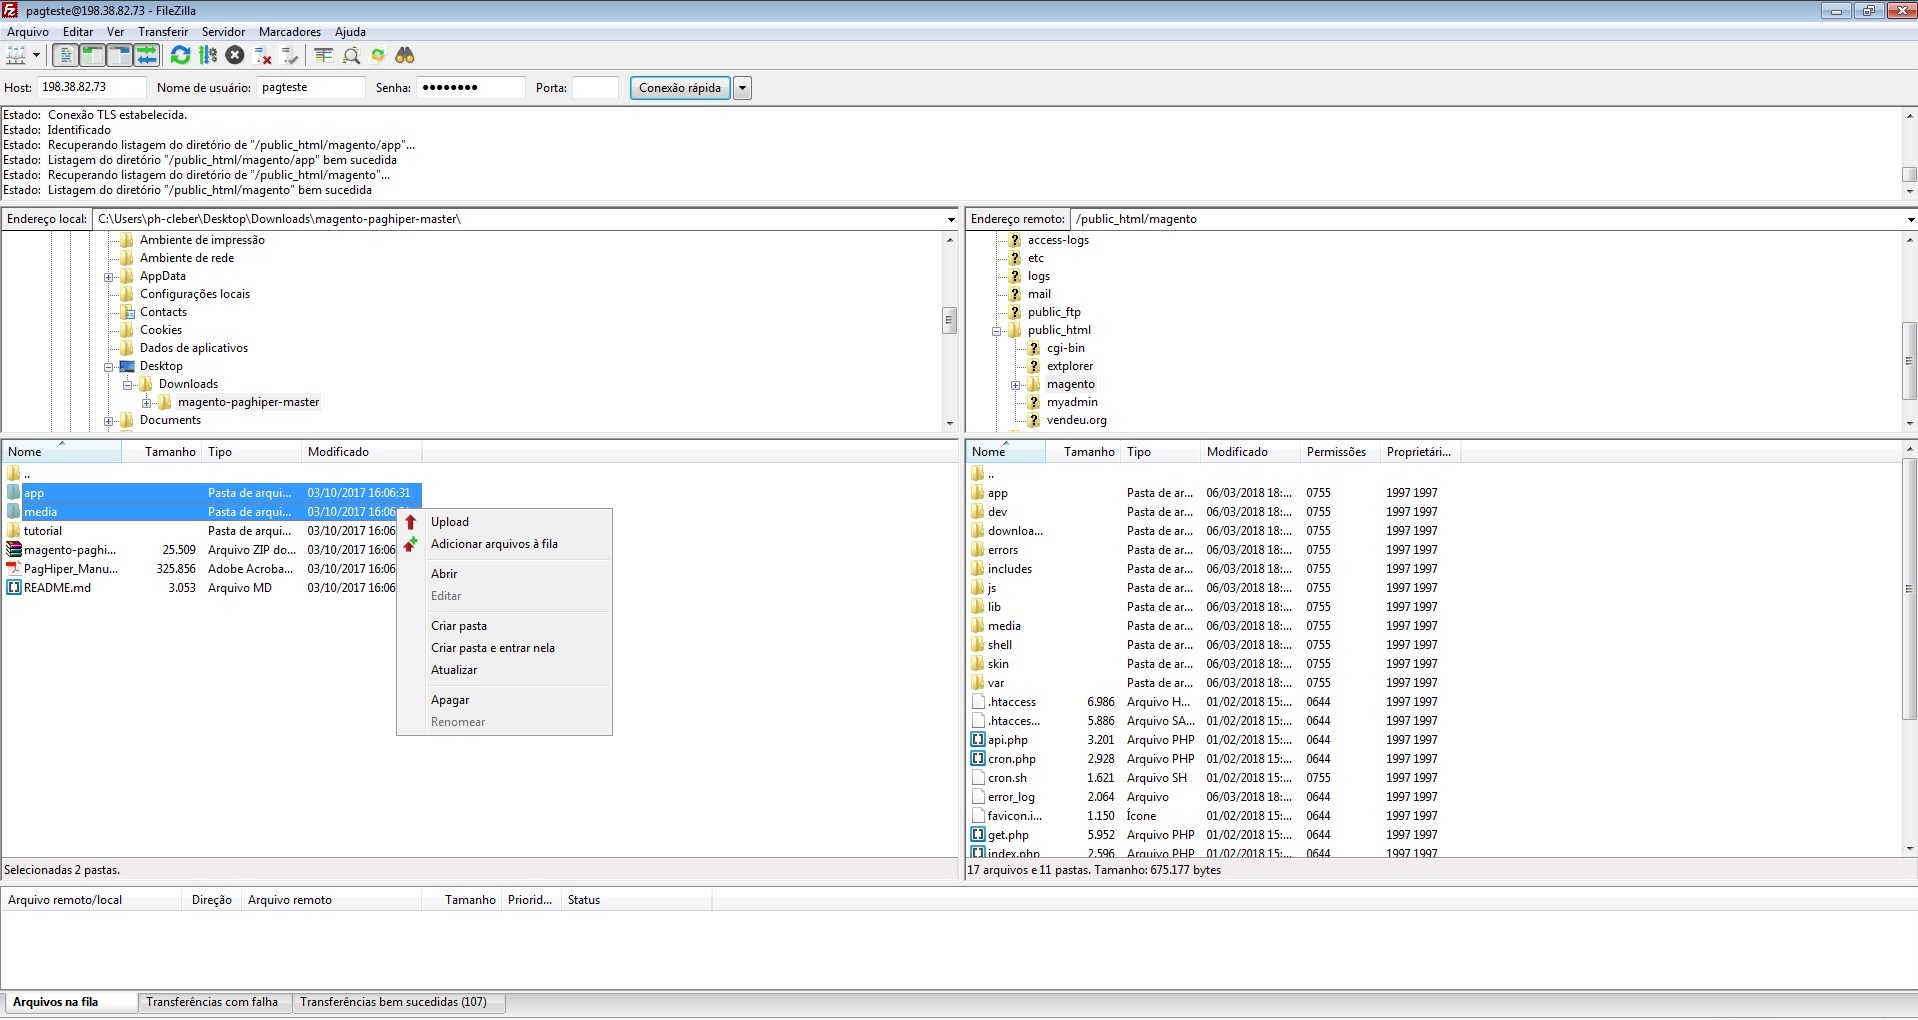Switch to Transferências com falha tab
The image size is (1918, 1020).
212,1002
